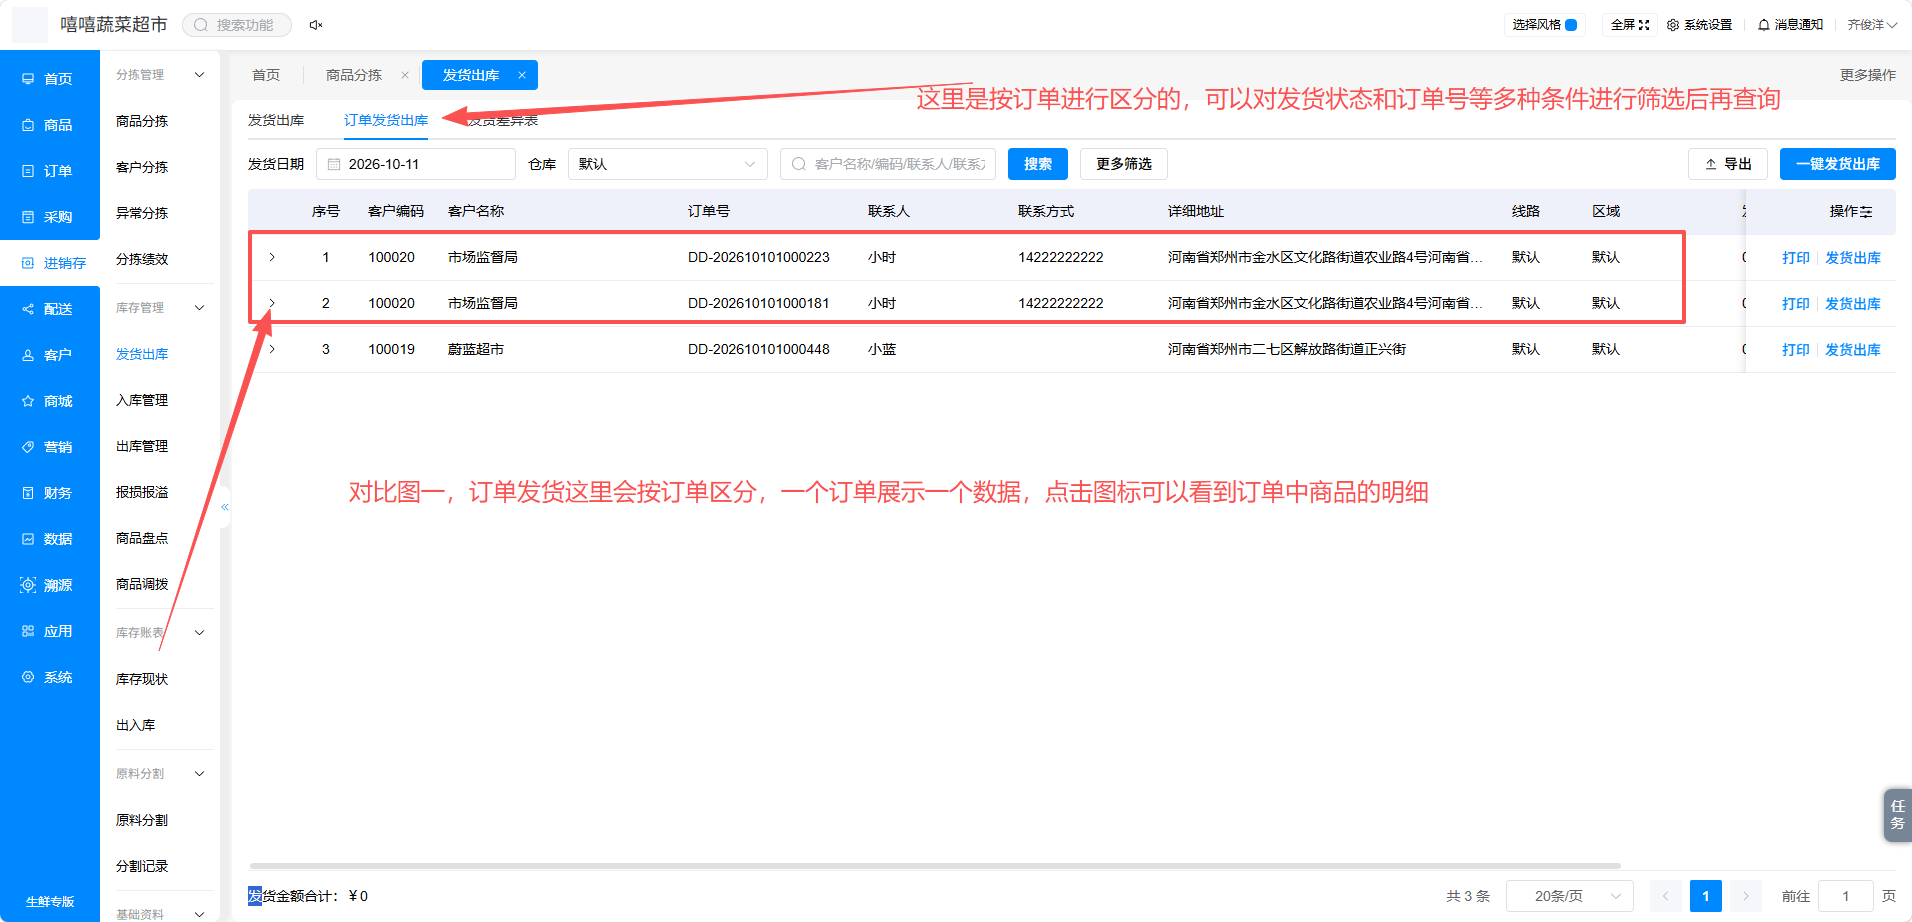The width and height of the screenshot is (1912, 922).
Task: Expand order row DD-202610101000448 details
Action: [272, 349]
